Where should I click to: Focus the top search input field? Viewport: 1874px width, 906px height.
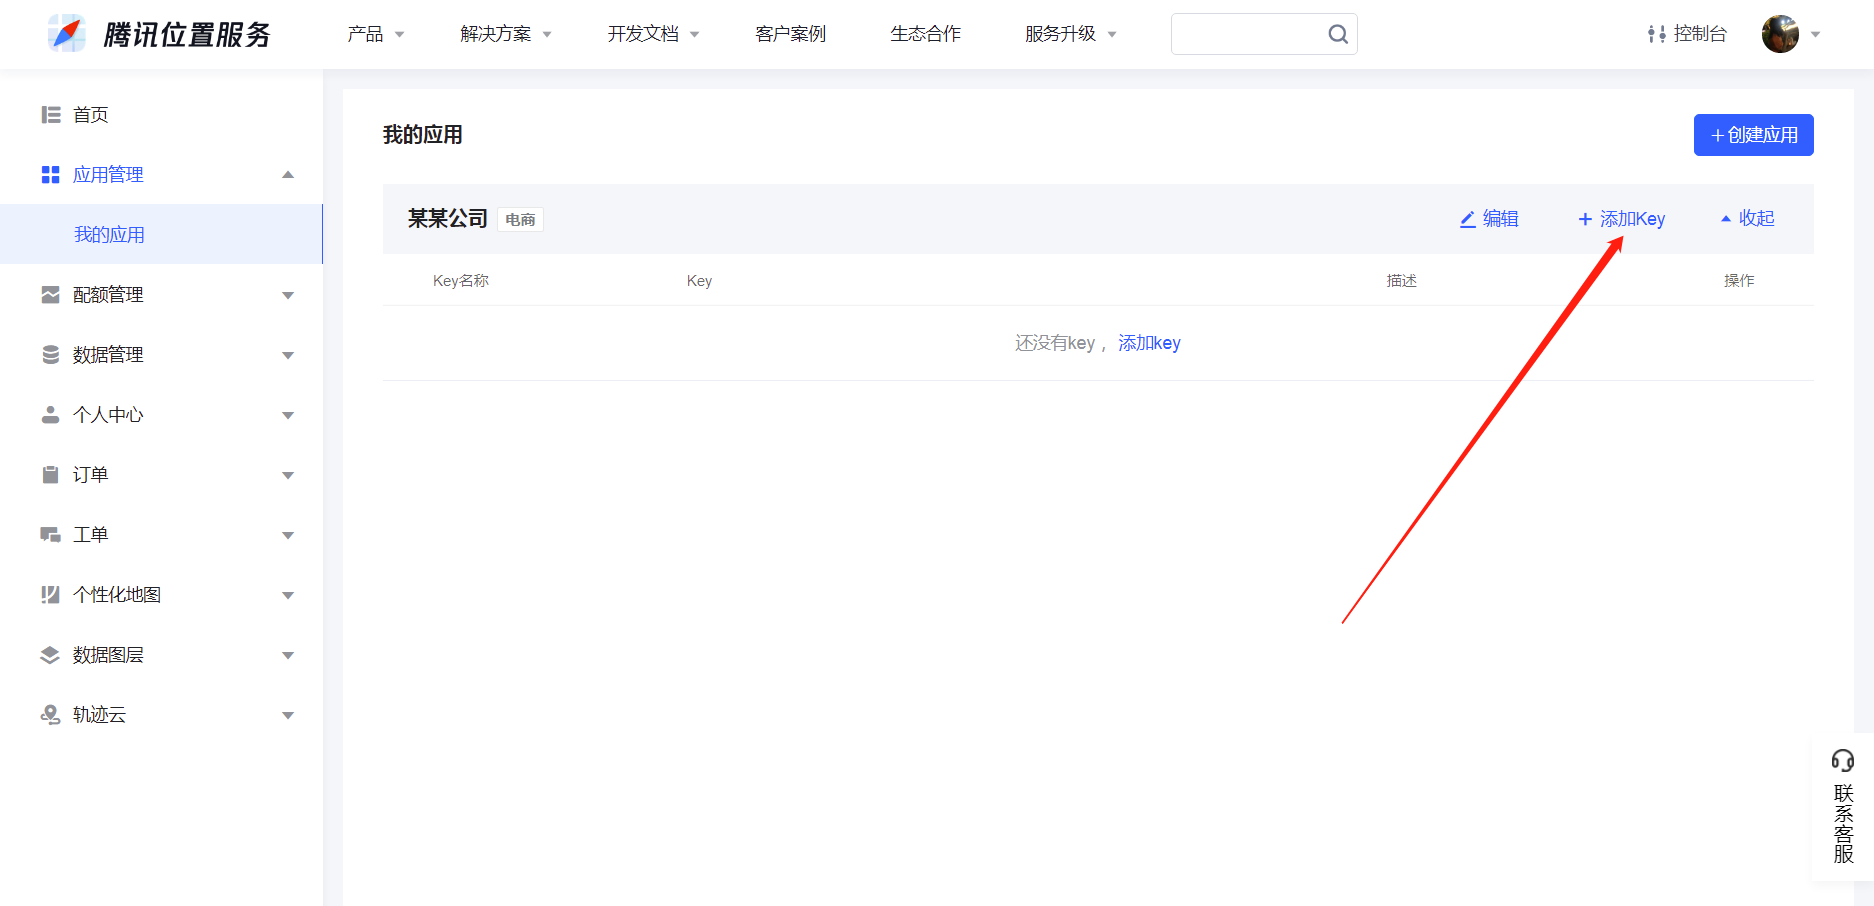pos(1247,34)
